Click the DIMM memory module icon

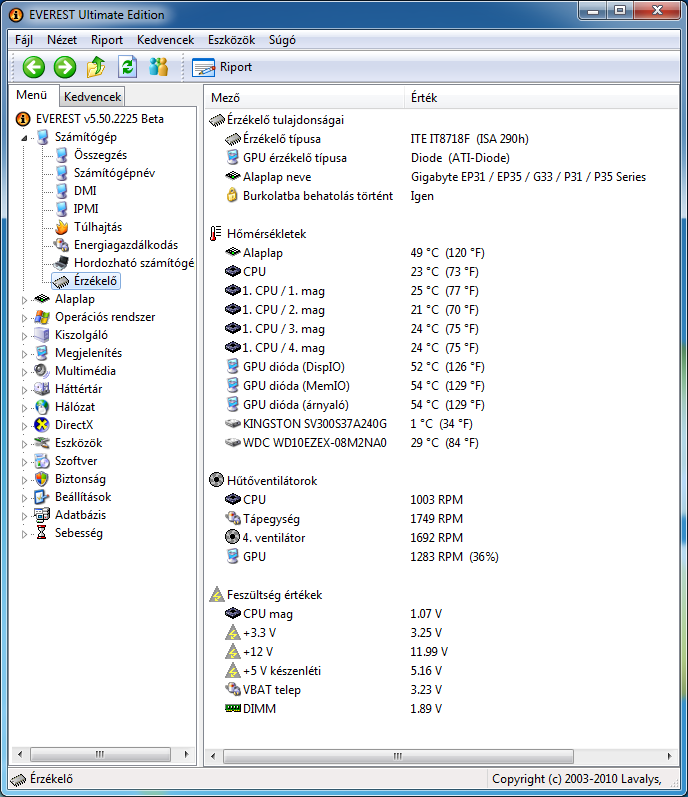pos(233,708)
